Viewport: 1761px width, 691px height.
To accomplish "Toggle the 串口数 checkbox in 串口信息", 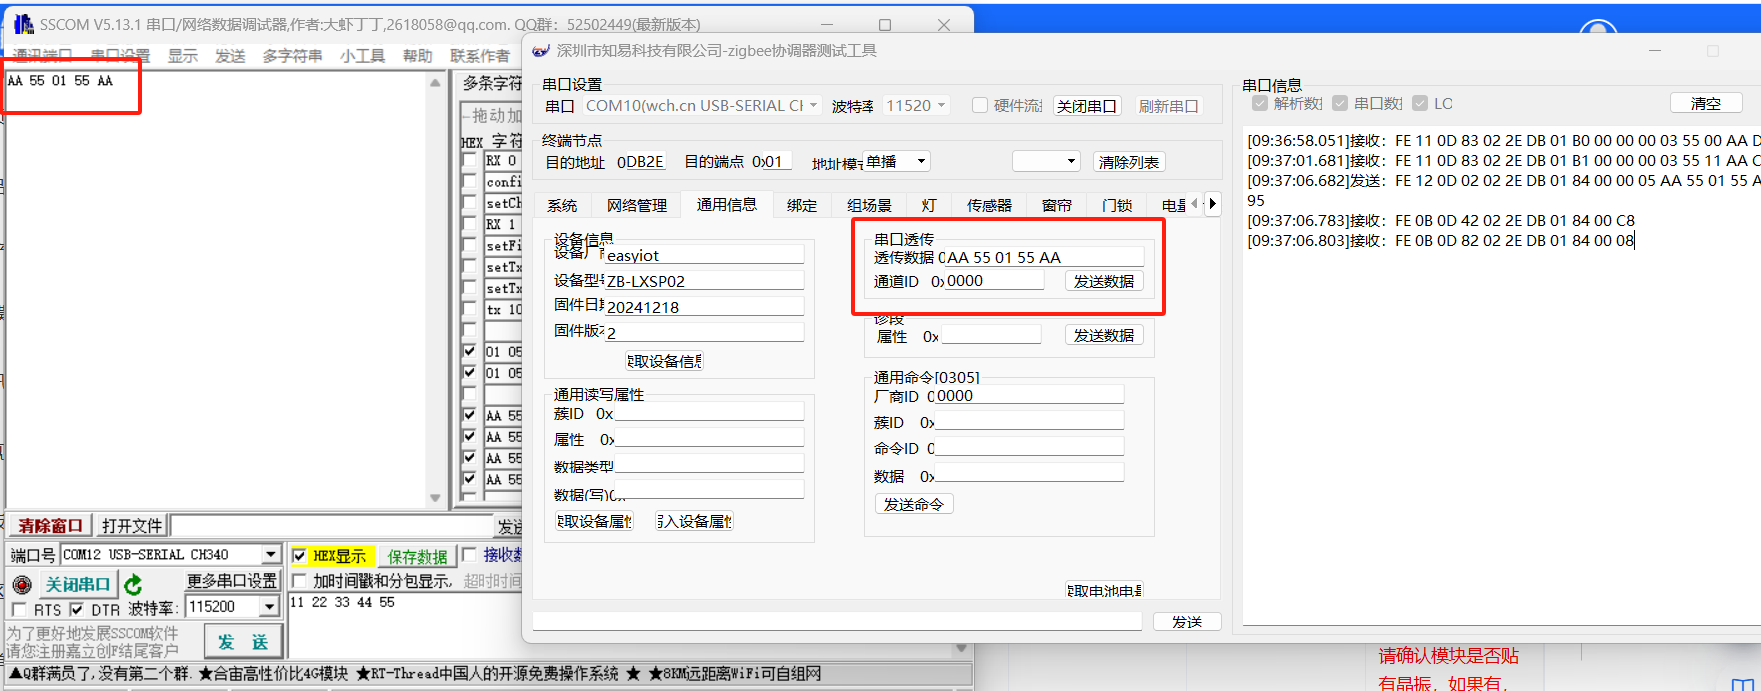I will [x=1340, y=103].
